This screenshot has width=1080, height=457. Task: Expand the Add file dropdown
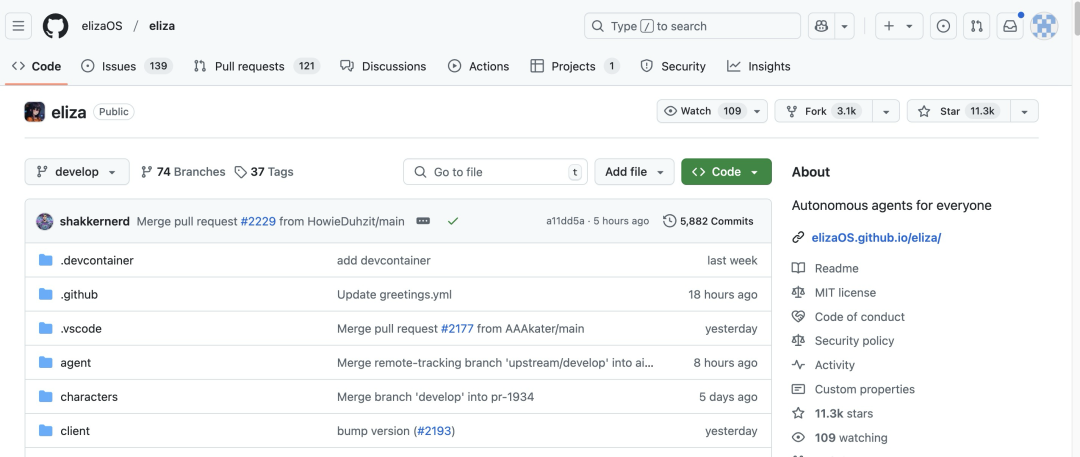pos(634,172)
